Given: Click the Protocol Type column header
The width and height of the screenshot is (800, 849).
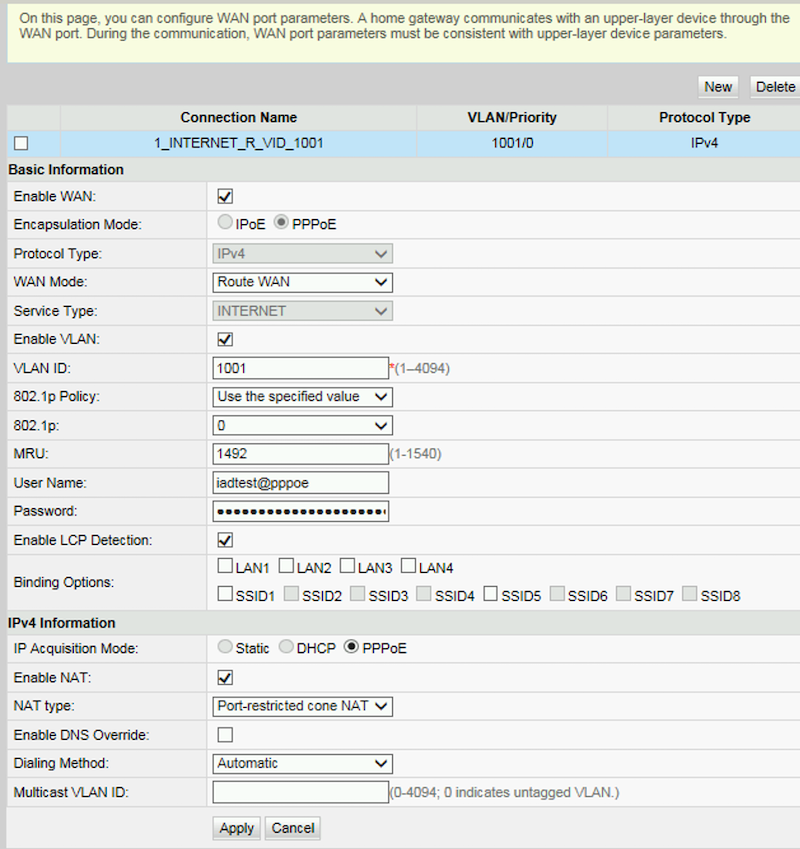Looking at the screenshot, I should coord(704,117).
